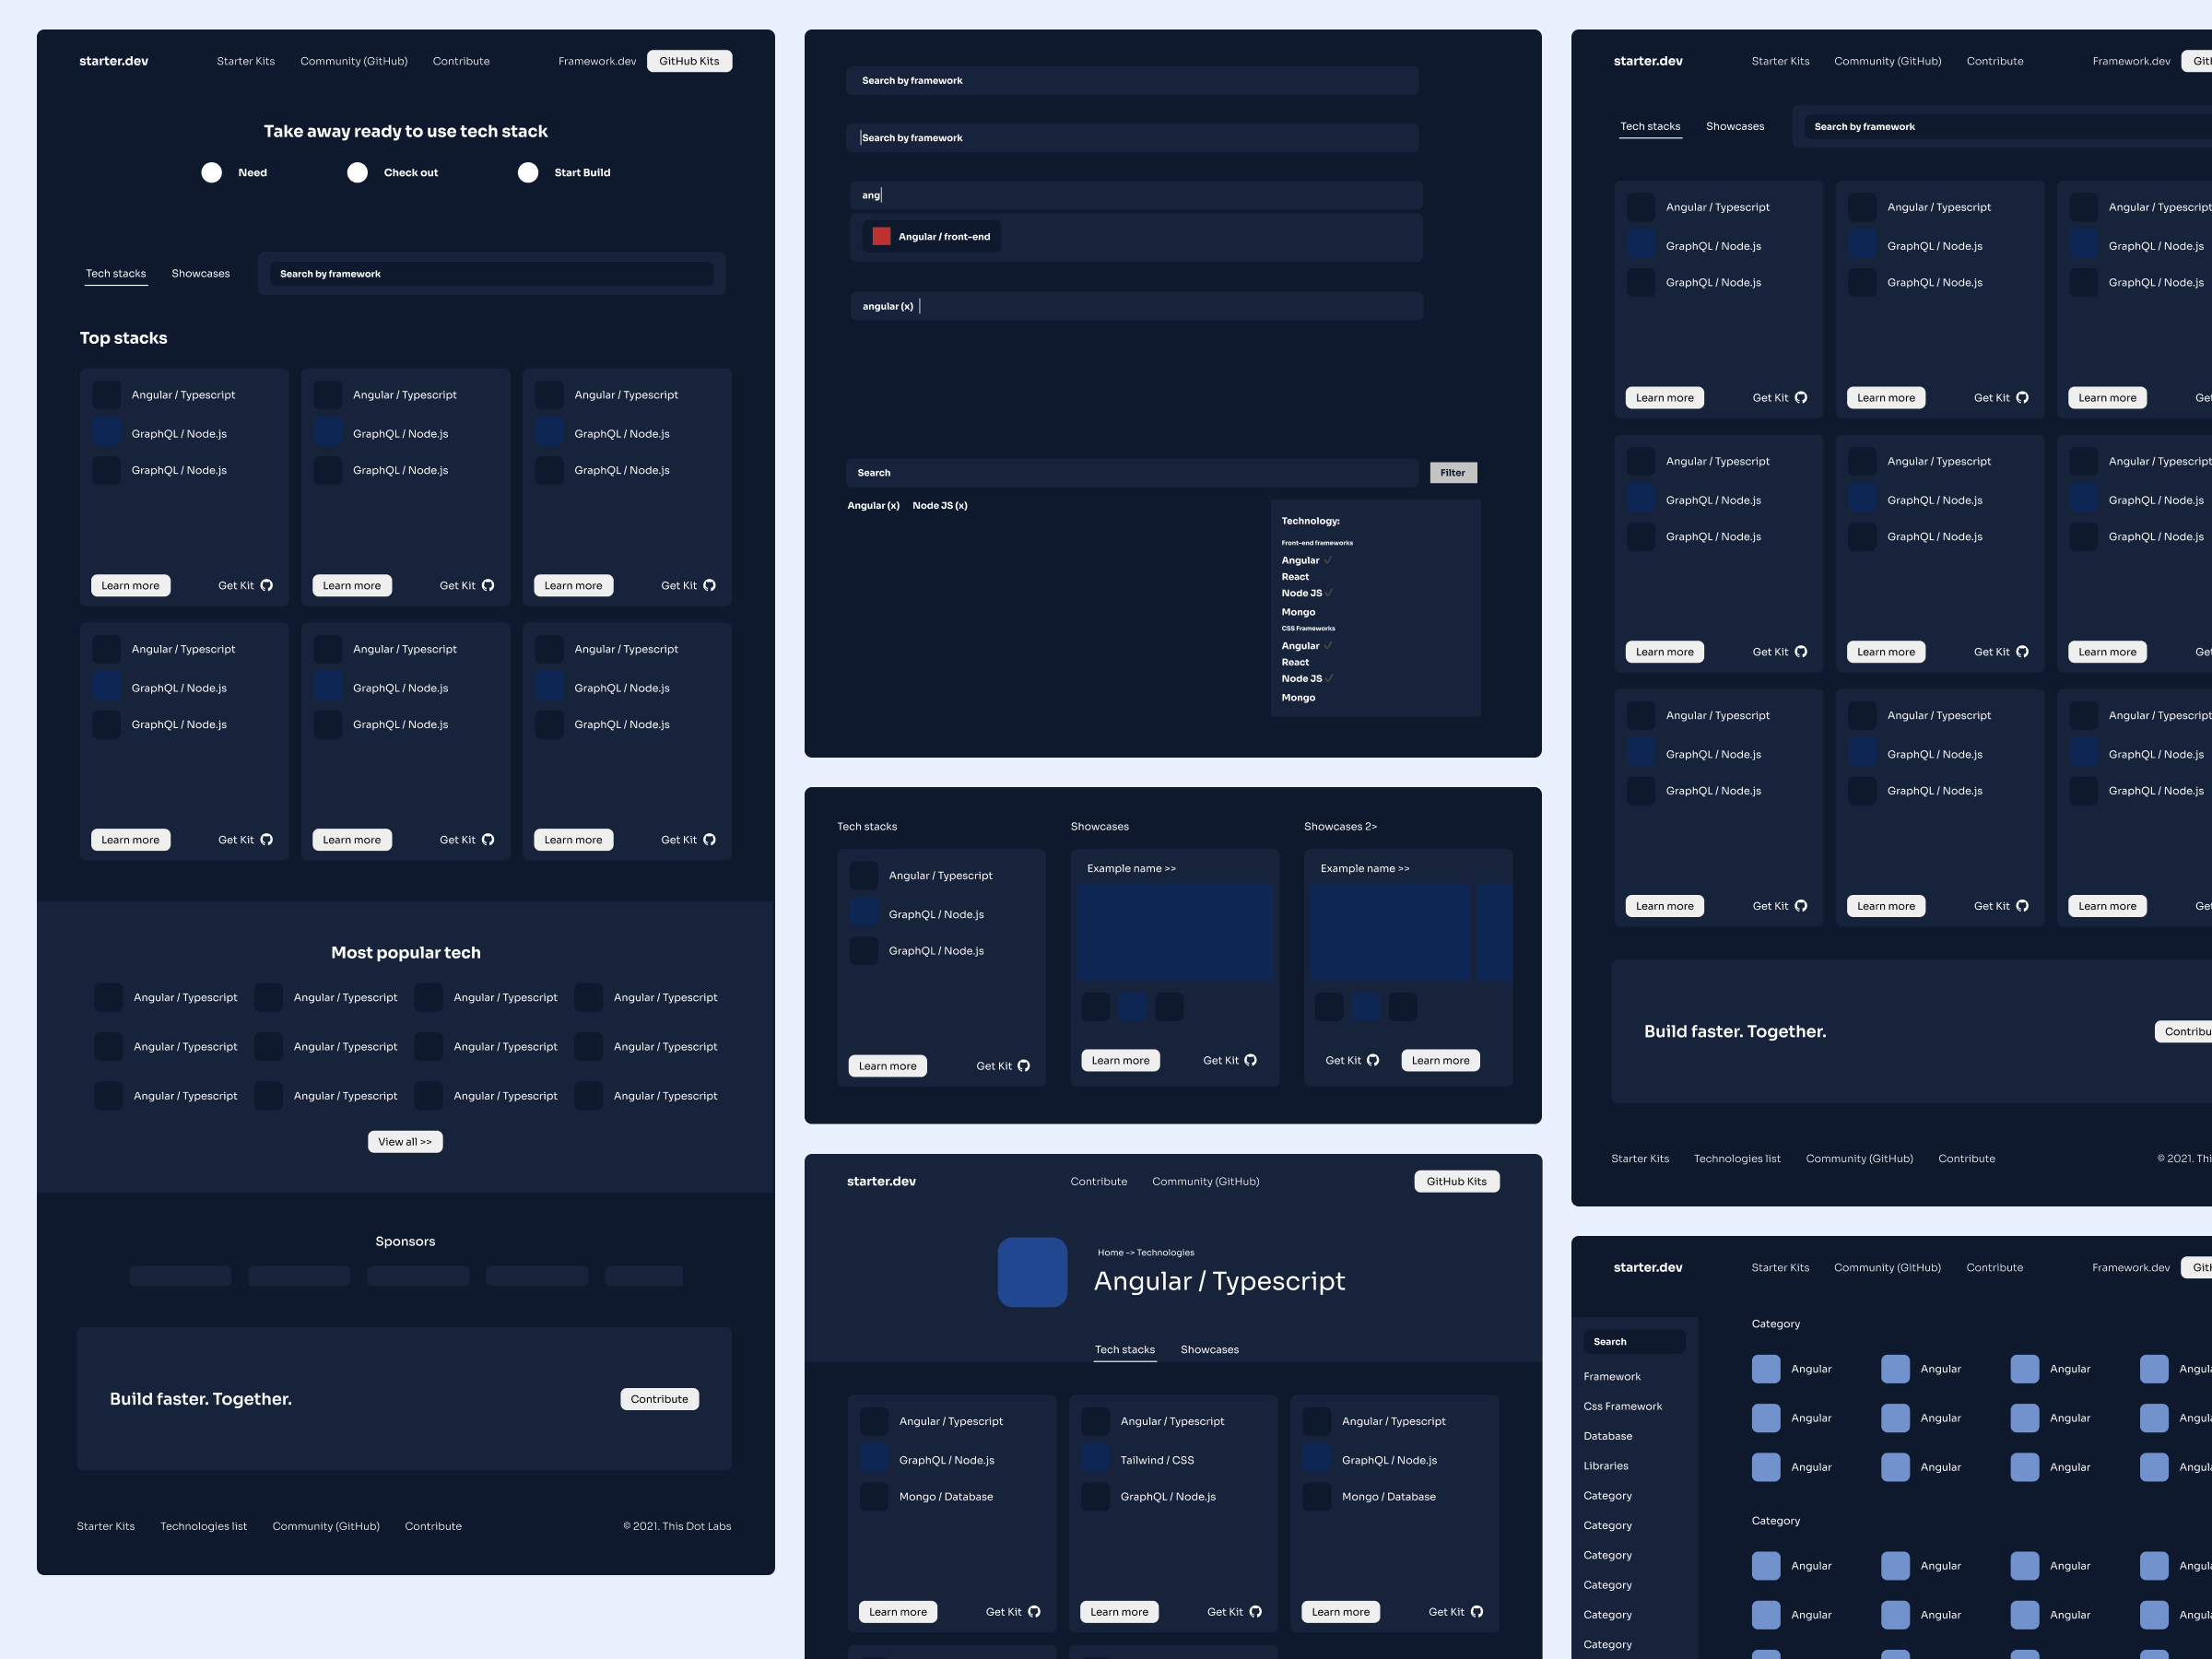Select the Tech stacks tab
The image size is (2212, 1659).
[x=113, y=274]
